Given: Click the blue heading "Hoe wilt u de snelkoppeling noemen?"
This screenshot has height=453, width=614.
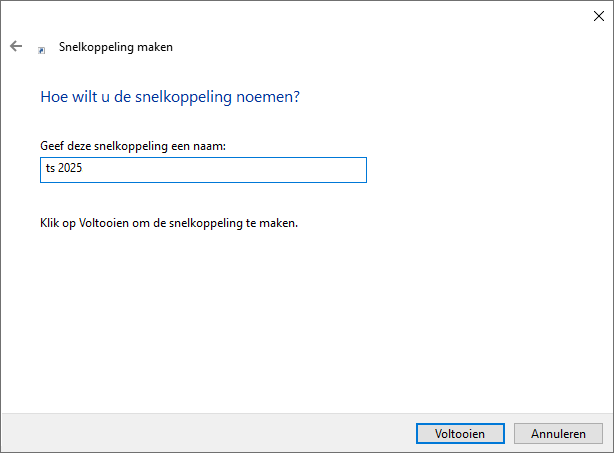Looking at the screenshot, I should pos(170,97).
